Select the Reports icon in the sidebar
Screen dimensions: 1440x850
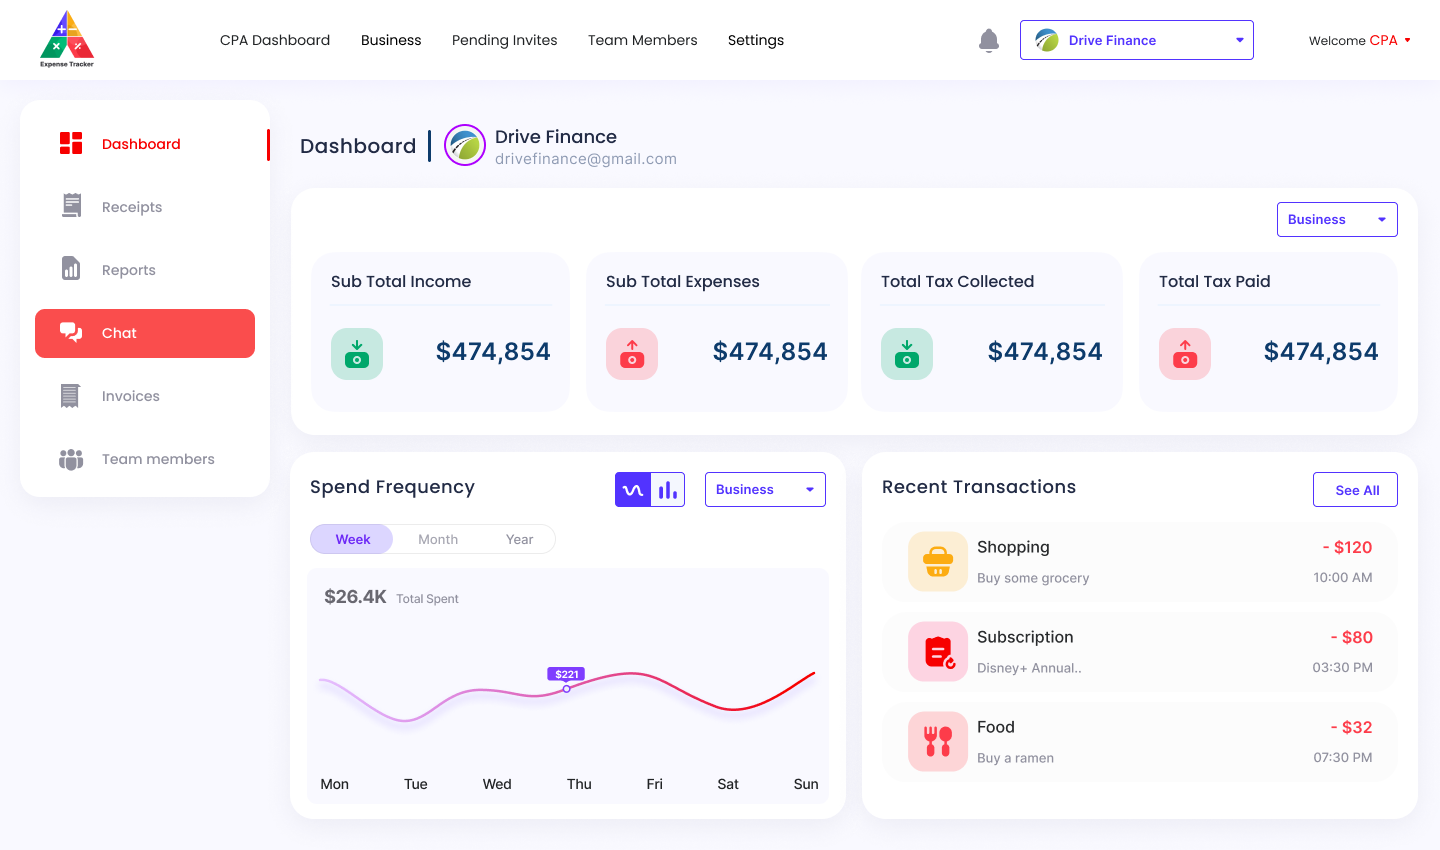click(x=71, y=269)
